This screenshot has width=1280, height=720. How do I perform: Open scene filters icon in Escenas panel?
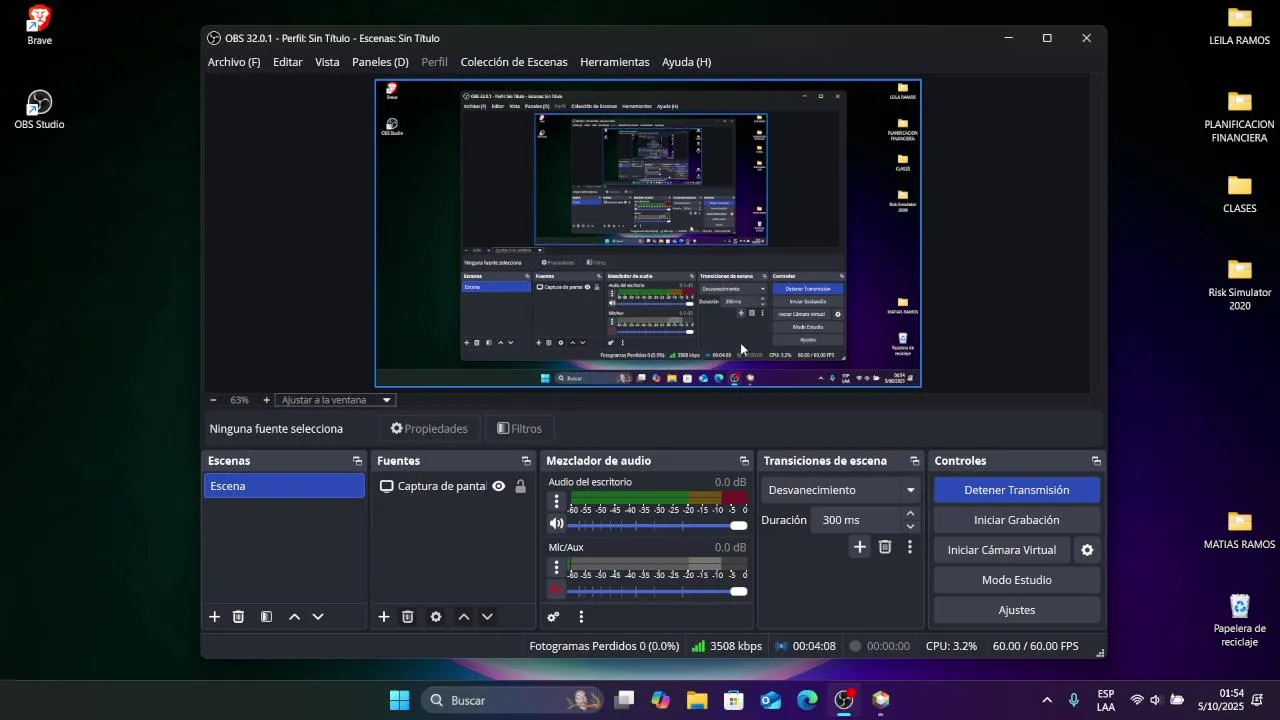point(266,617)
